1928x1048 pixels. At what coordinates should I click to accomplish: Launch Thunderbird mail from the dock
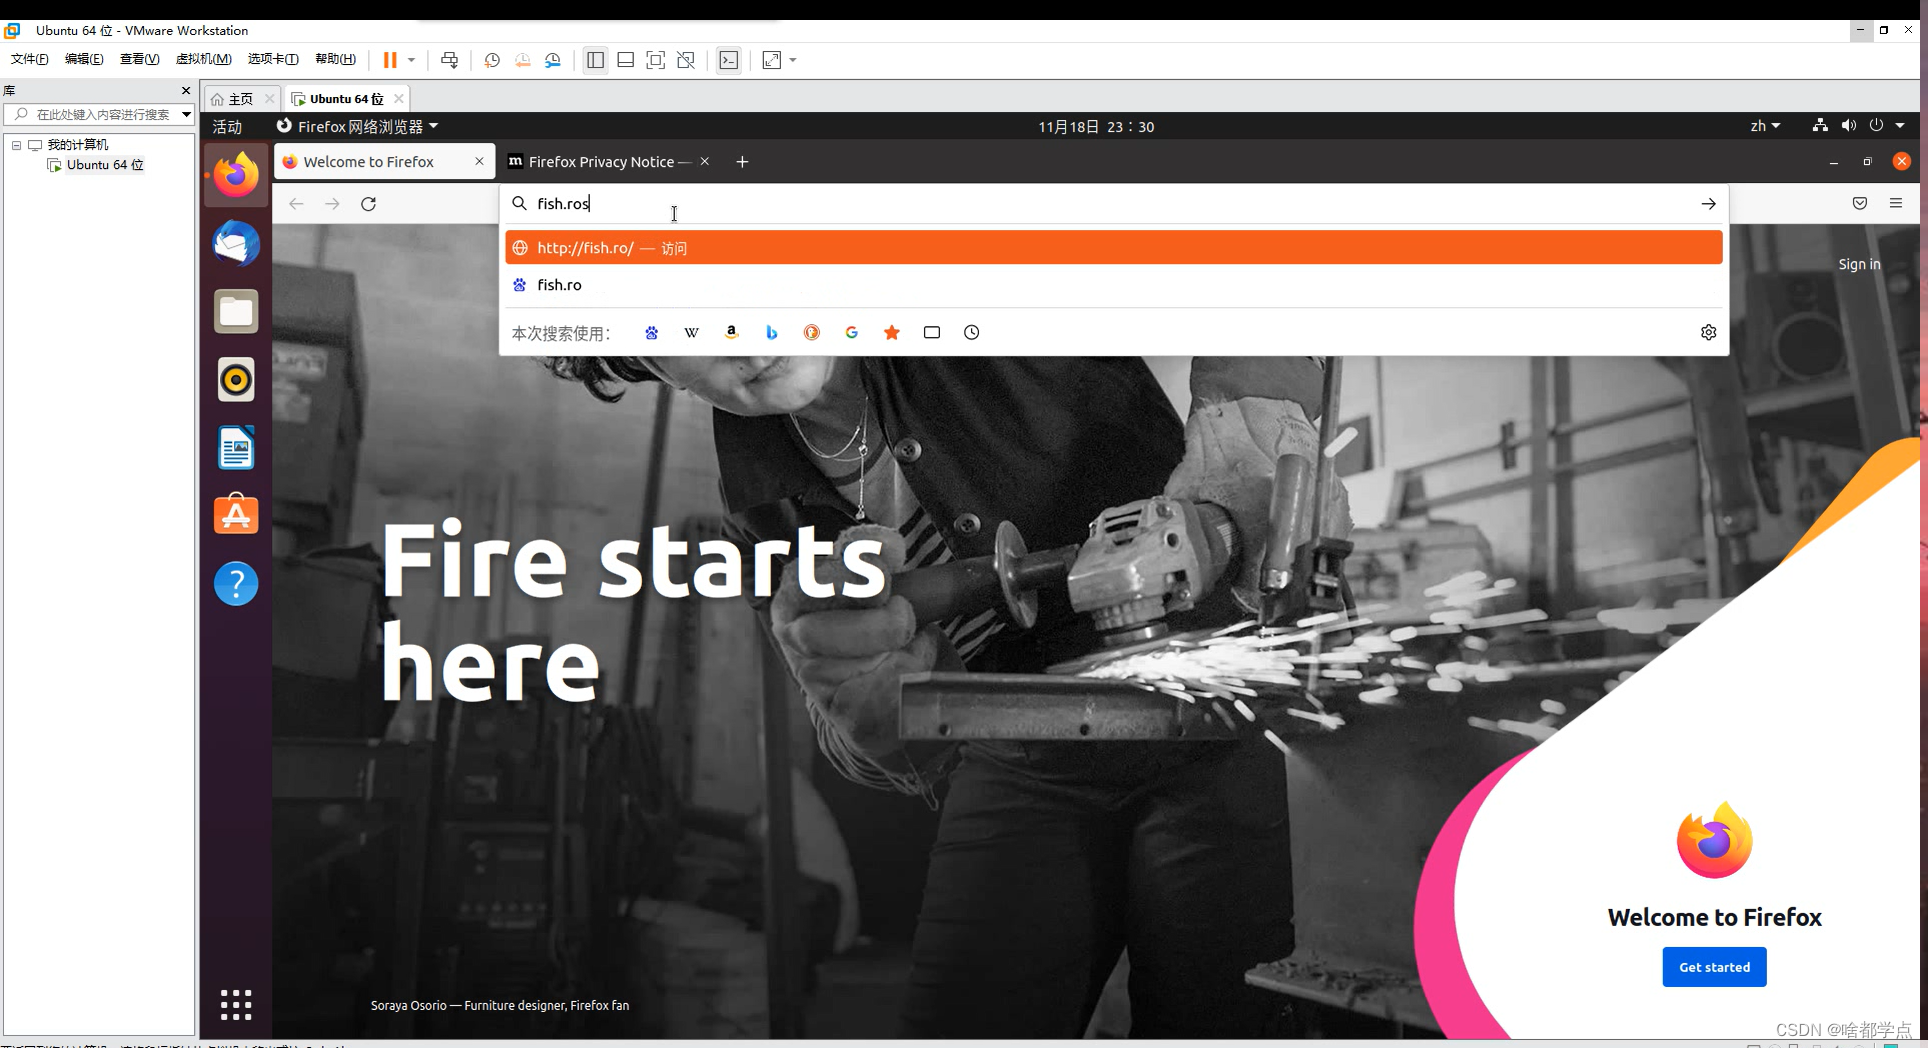pos(236,243)
